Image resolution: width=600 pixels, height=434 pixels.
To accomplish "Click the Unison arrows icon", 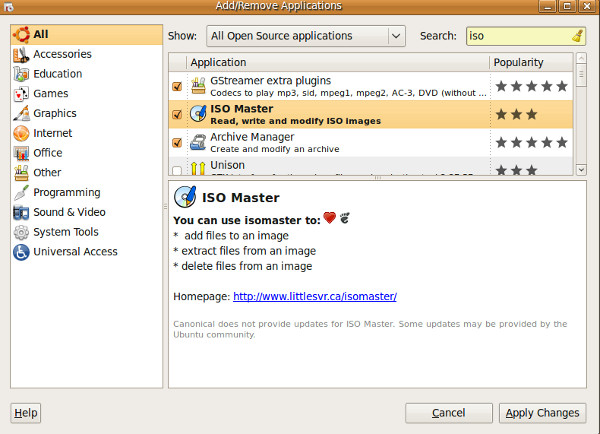I will 198,168.
